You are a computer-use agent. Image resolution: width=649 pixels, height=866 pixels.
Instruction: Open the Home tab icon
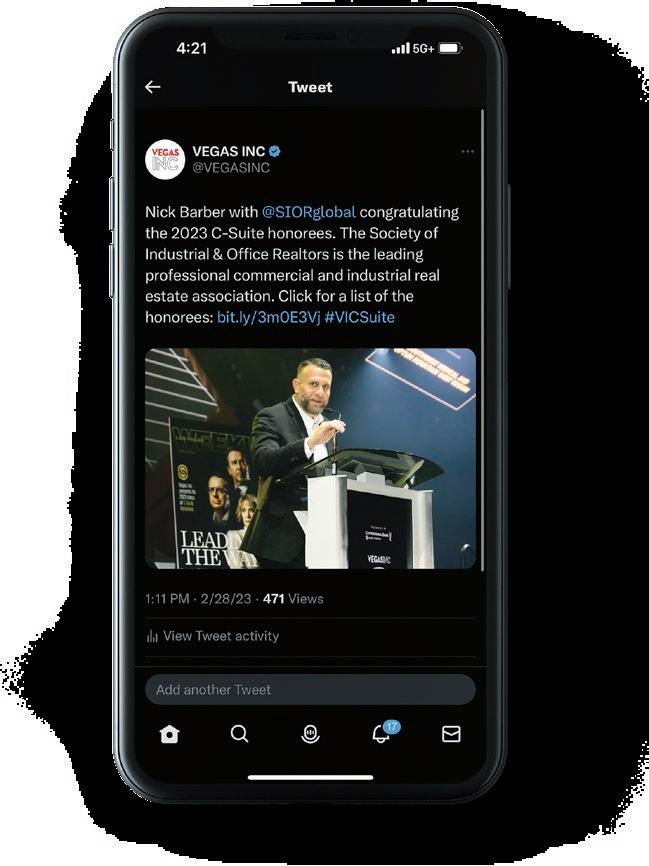click(169, 734)
